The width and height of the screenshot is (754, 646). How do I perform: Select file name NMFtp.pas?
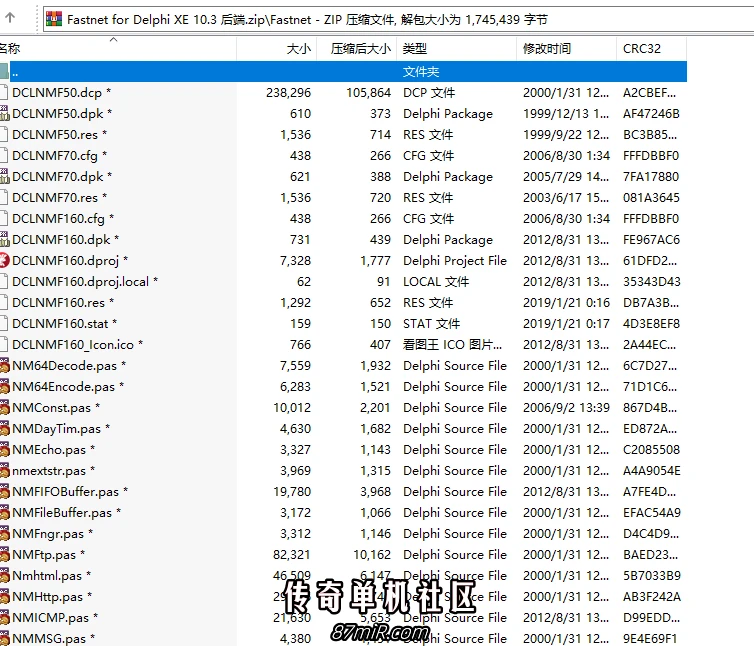click(x=49, y=555)
